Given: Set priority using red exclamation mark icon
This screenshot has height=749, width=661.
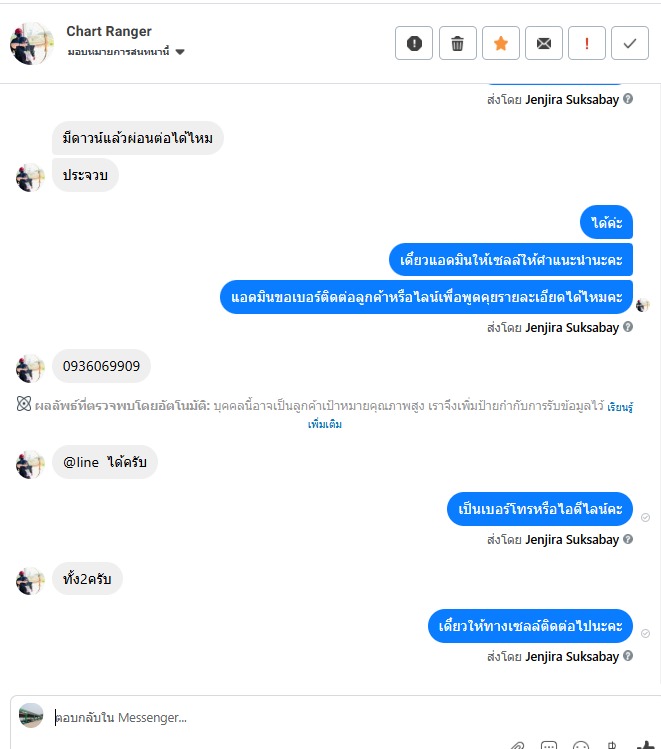Looking at the screenshot, I should pyautogui.click(x=586, y=43).
